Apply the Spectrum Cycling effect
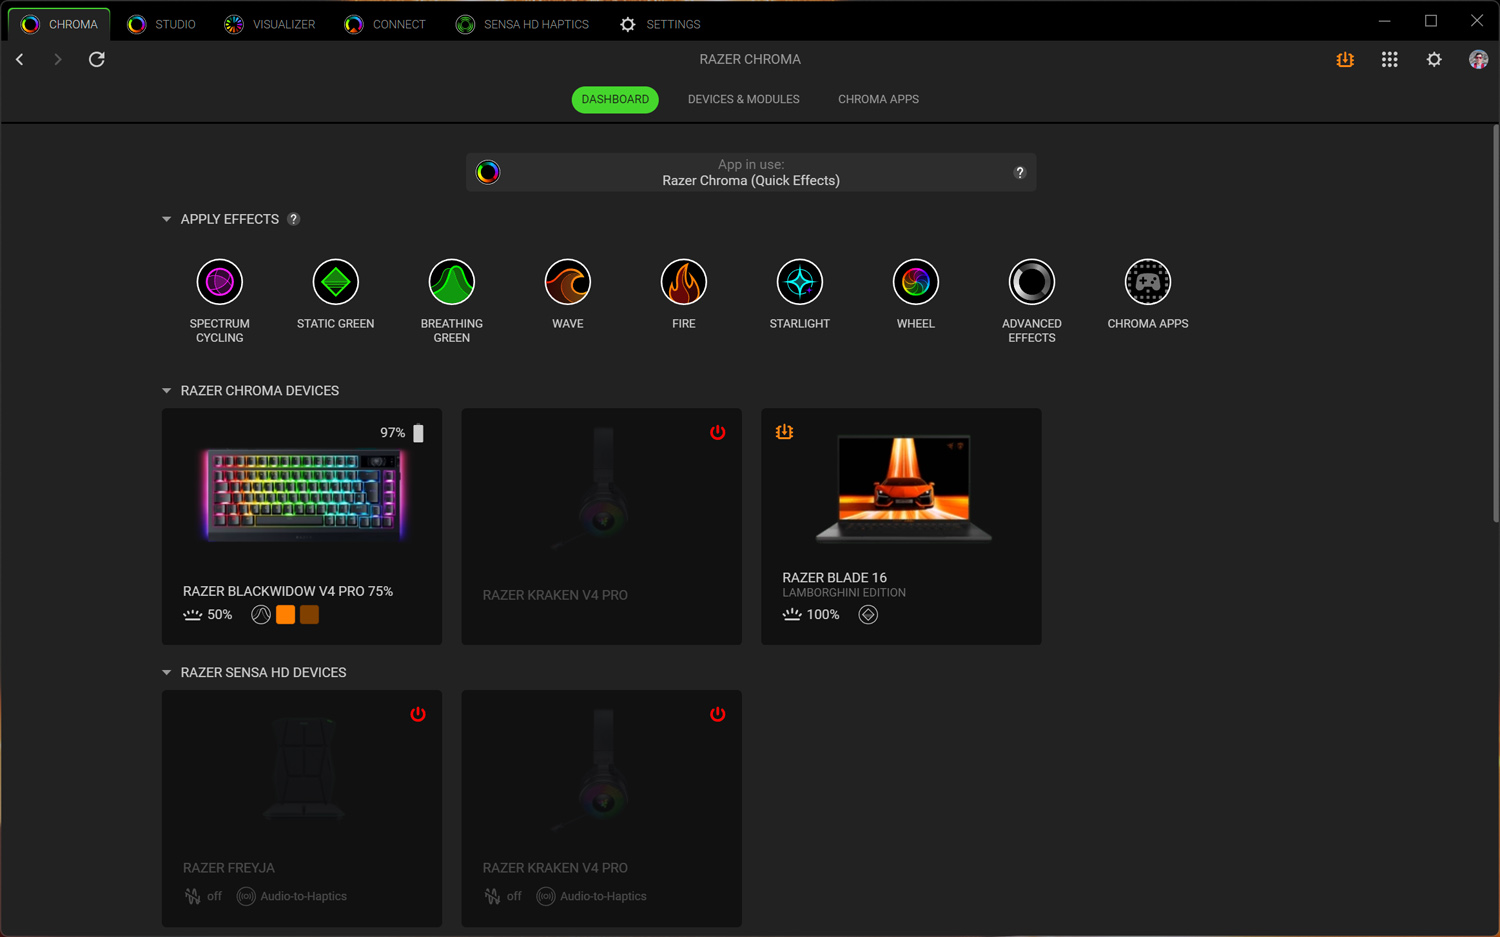Image resolution: width=1500 pixels, height=937 pixels. coord(220,282)
